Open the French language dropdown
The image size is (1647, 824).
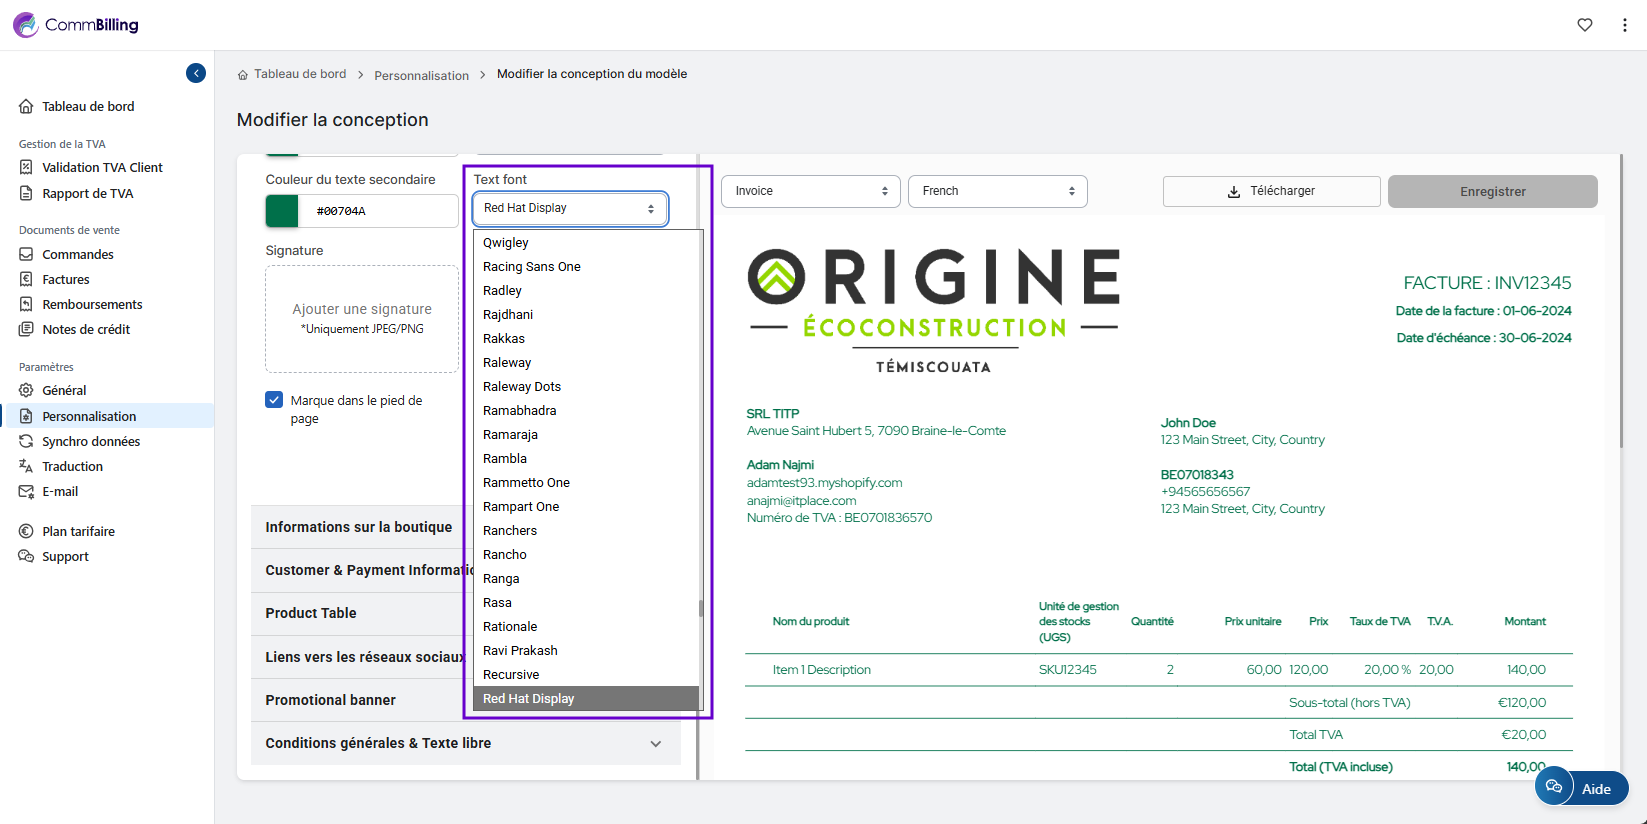coord(997,191)
